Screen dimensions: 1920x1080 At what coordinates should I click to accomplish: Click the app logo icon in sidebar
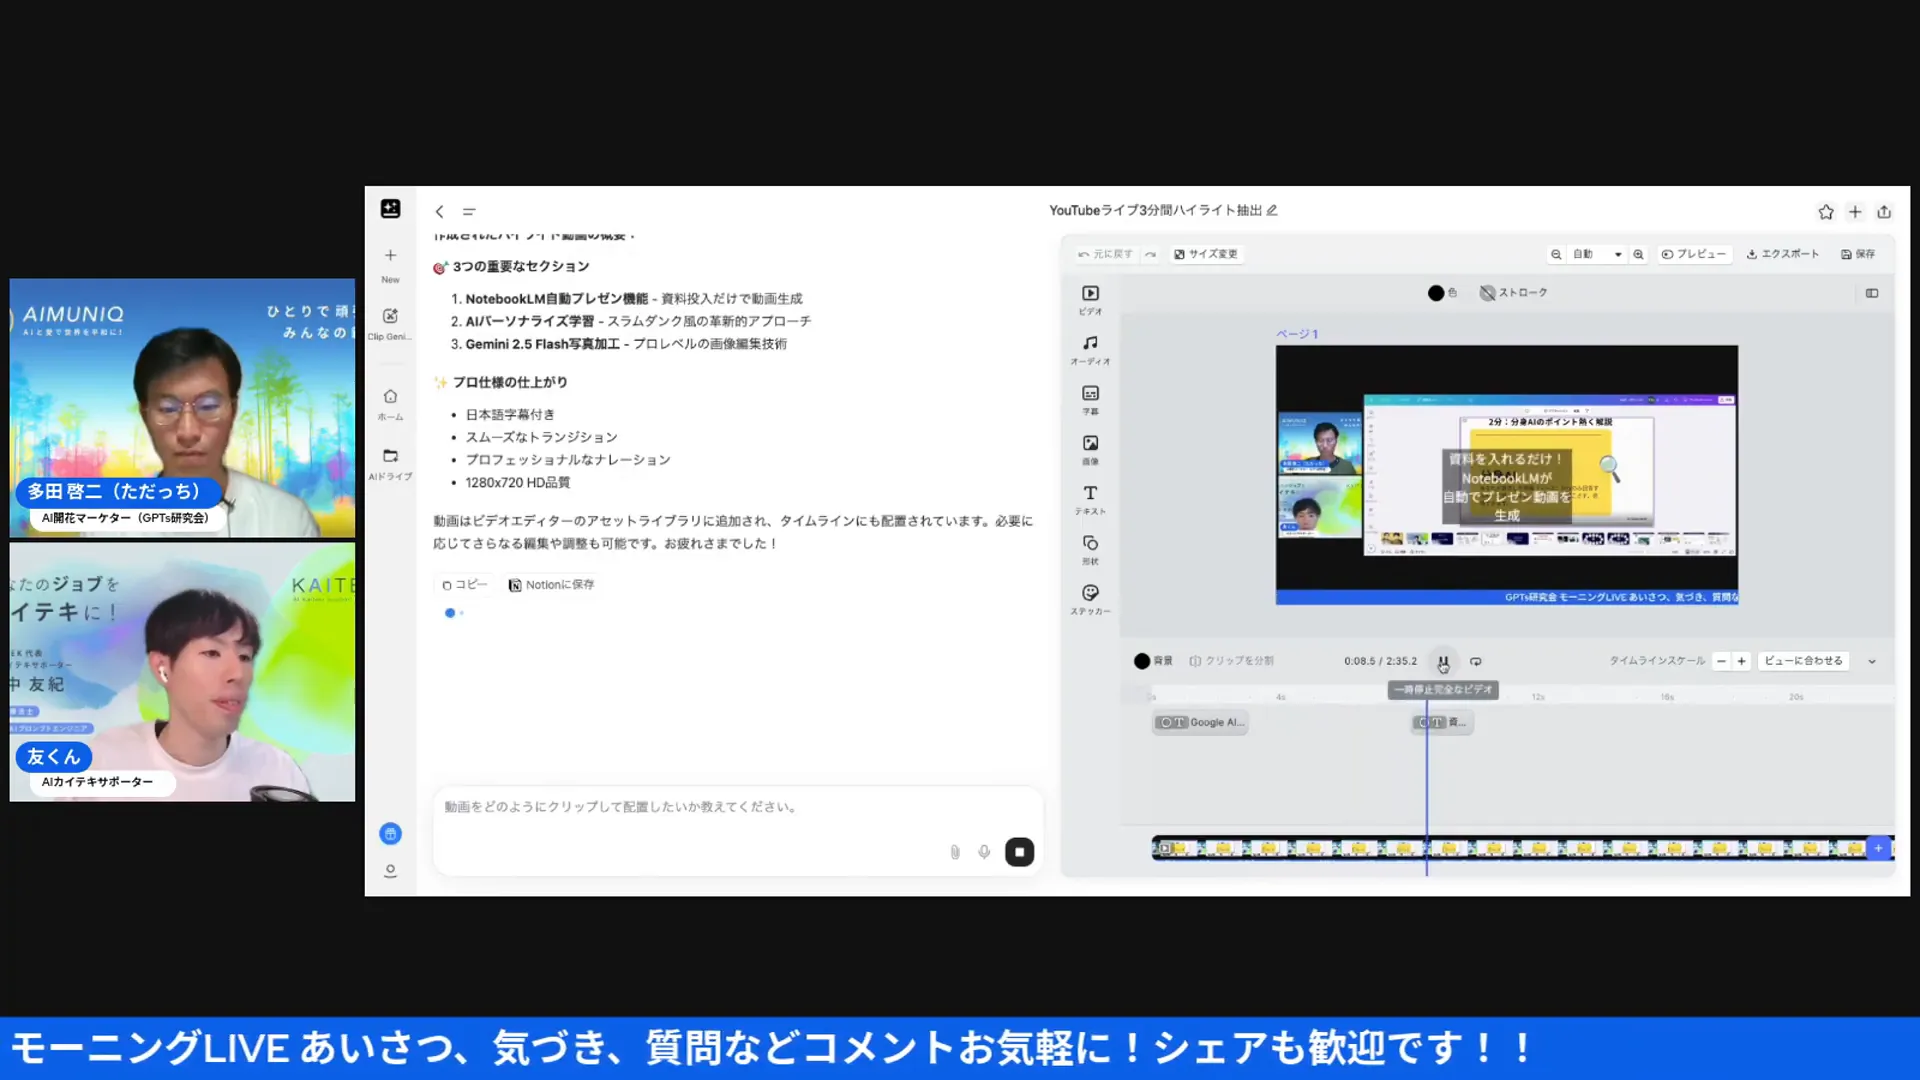point(390,208)
